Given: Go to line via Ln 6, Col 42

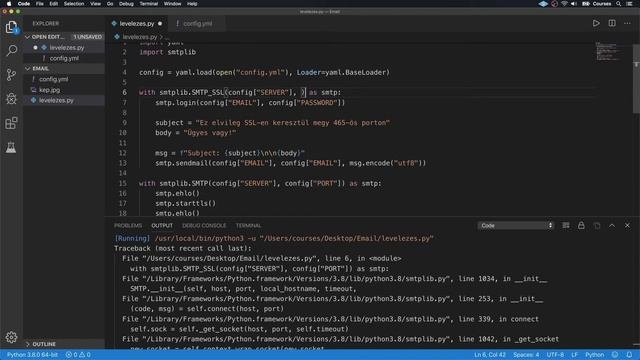Looking at the screenshot, I should [490, 355].
